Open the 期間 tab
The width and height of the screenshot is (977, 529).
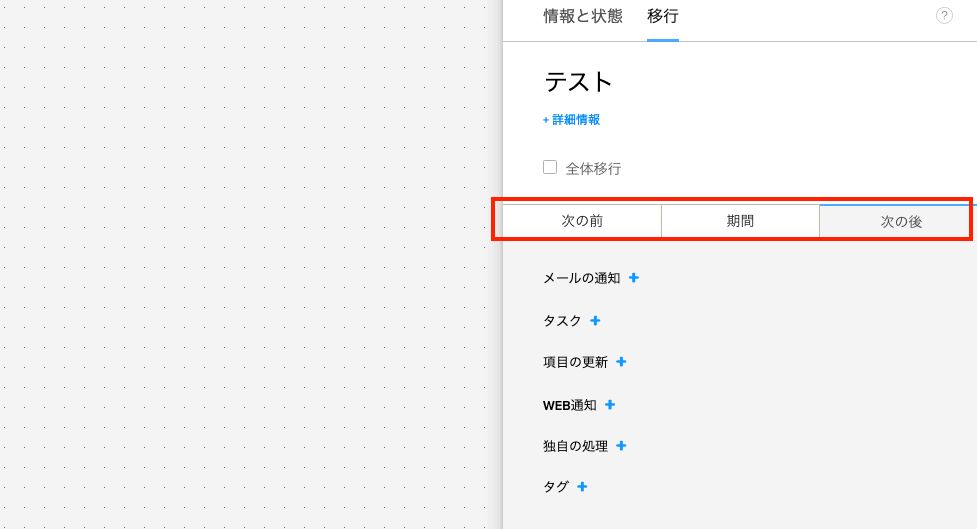pos(740,221)
